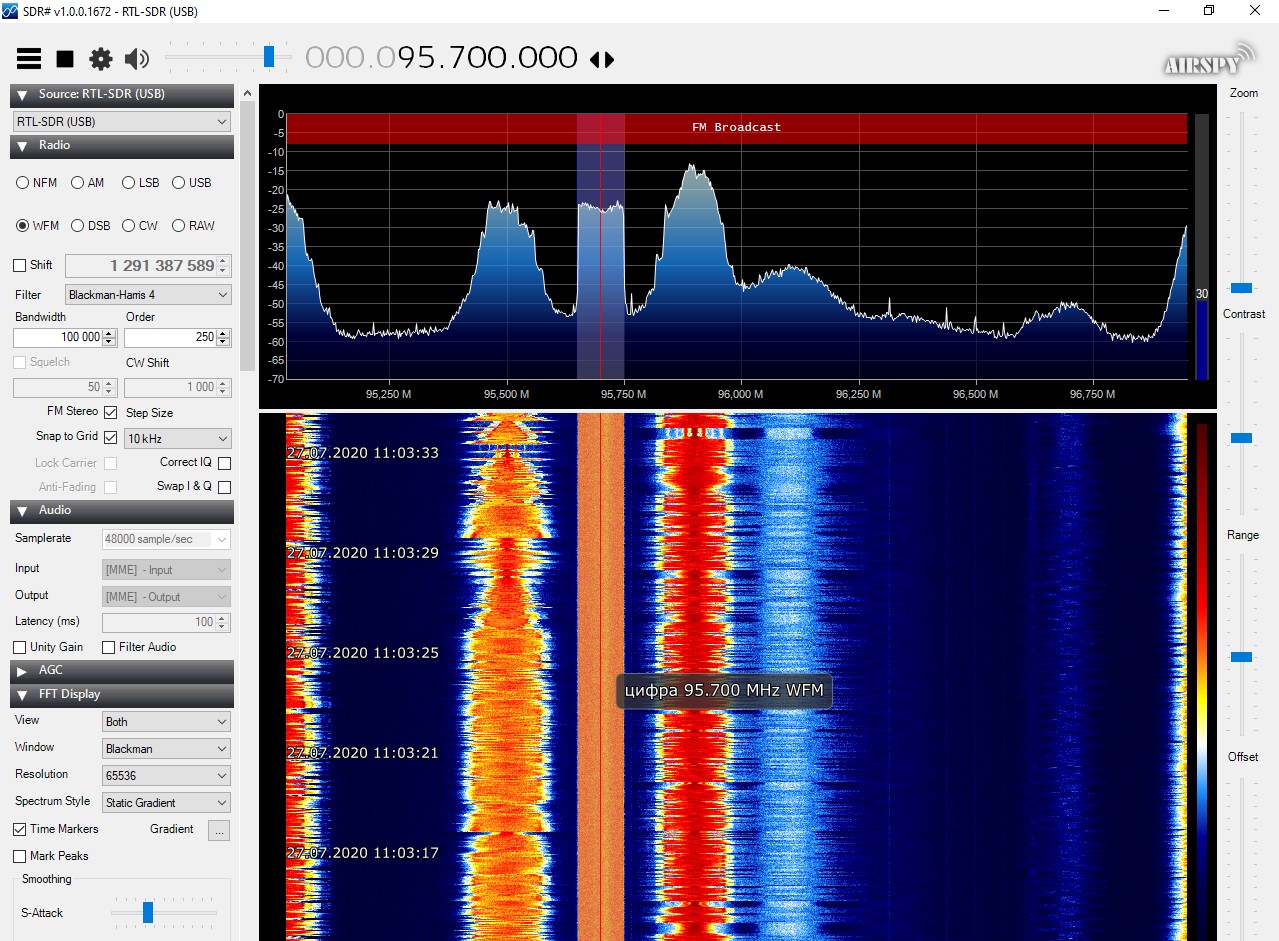Enable the Unity Gain checkbox
The width and height of the screenshot is (1279, 941).
(x=20, y=648)
